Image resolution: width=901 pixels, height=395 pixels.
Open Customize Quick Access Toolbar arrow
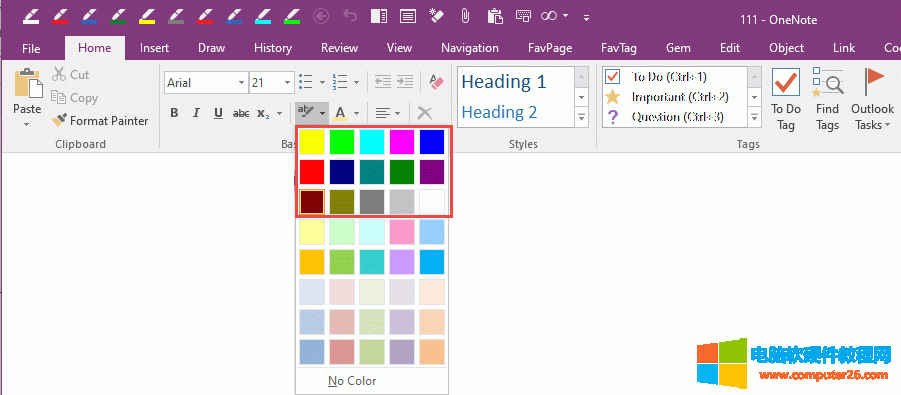click(x=586, y=17)
